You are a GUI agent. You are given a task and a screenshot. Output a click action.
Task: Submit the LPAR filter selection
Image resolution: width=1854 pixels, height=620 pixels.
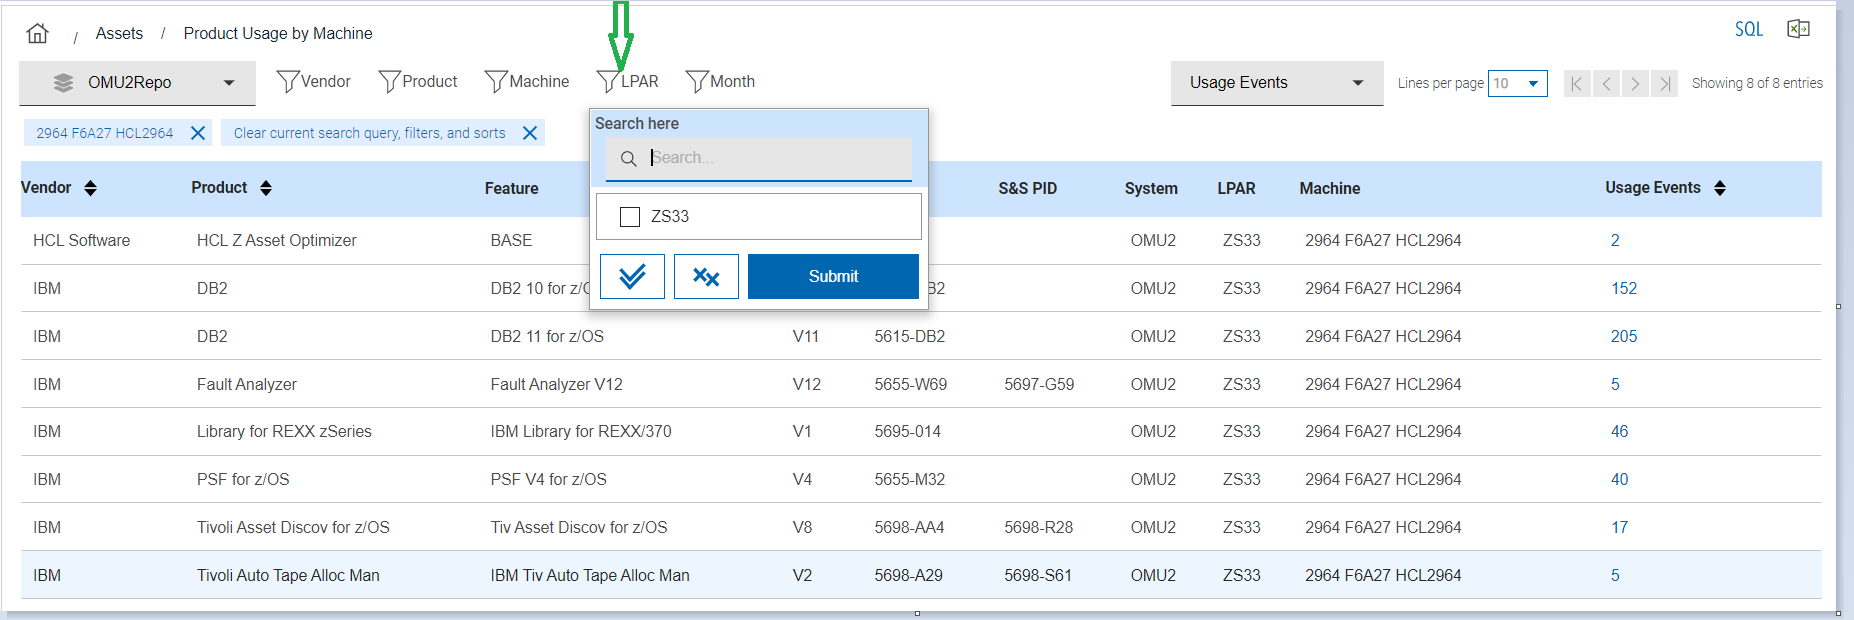(x=833, y=276)
